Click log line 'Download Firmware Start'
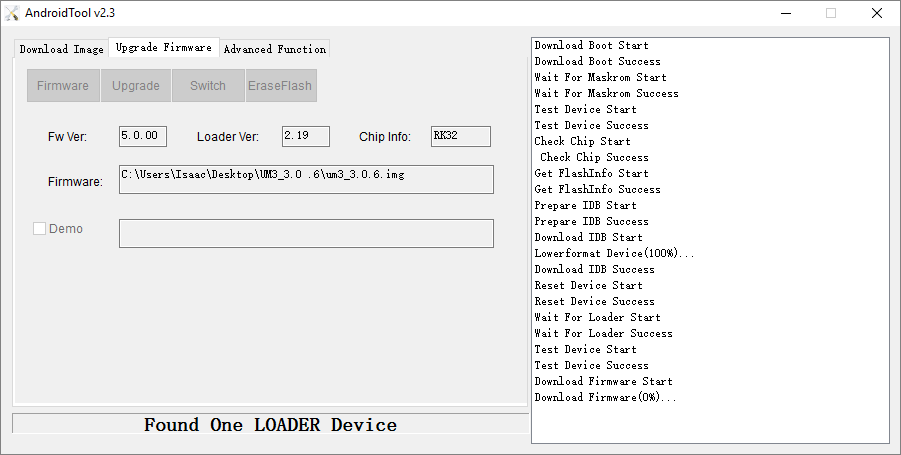This screenshot has width=901, height=455. point(603,381)
